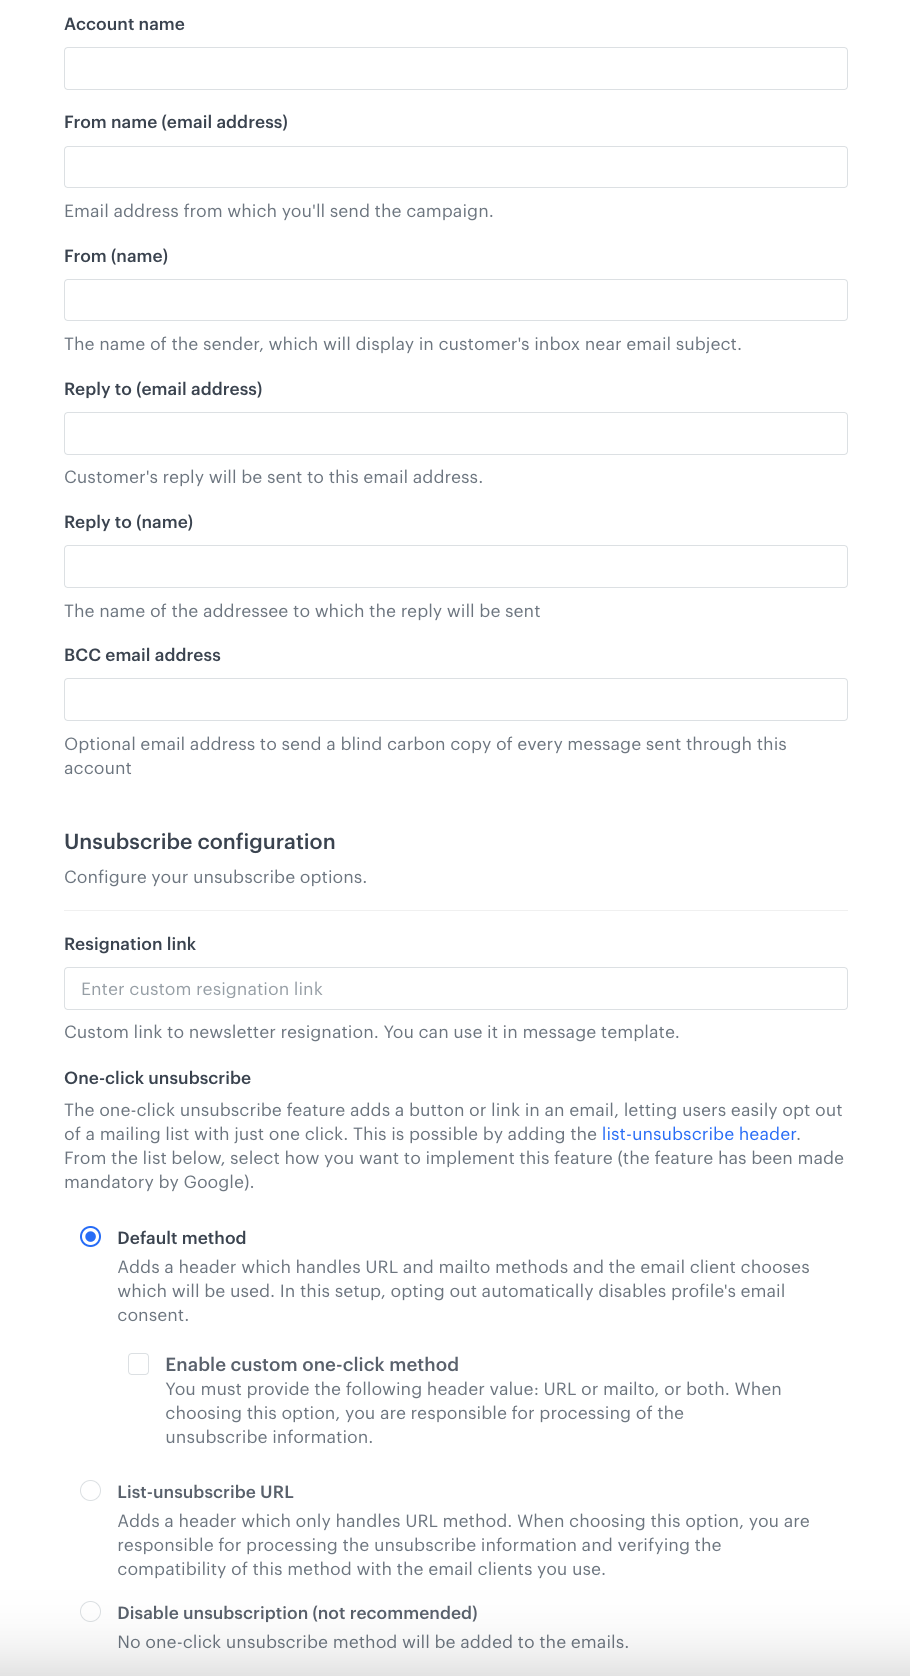Click the Unsubscribe configuration heading
Image resolution: width=910 pixels, height=1676 pixels.
click(199, 842)
